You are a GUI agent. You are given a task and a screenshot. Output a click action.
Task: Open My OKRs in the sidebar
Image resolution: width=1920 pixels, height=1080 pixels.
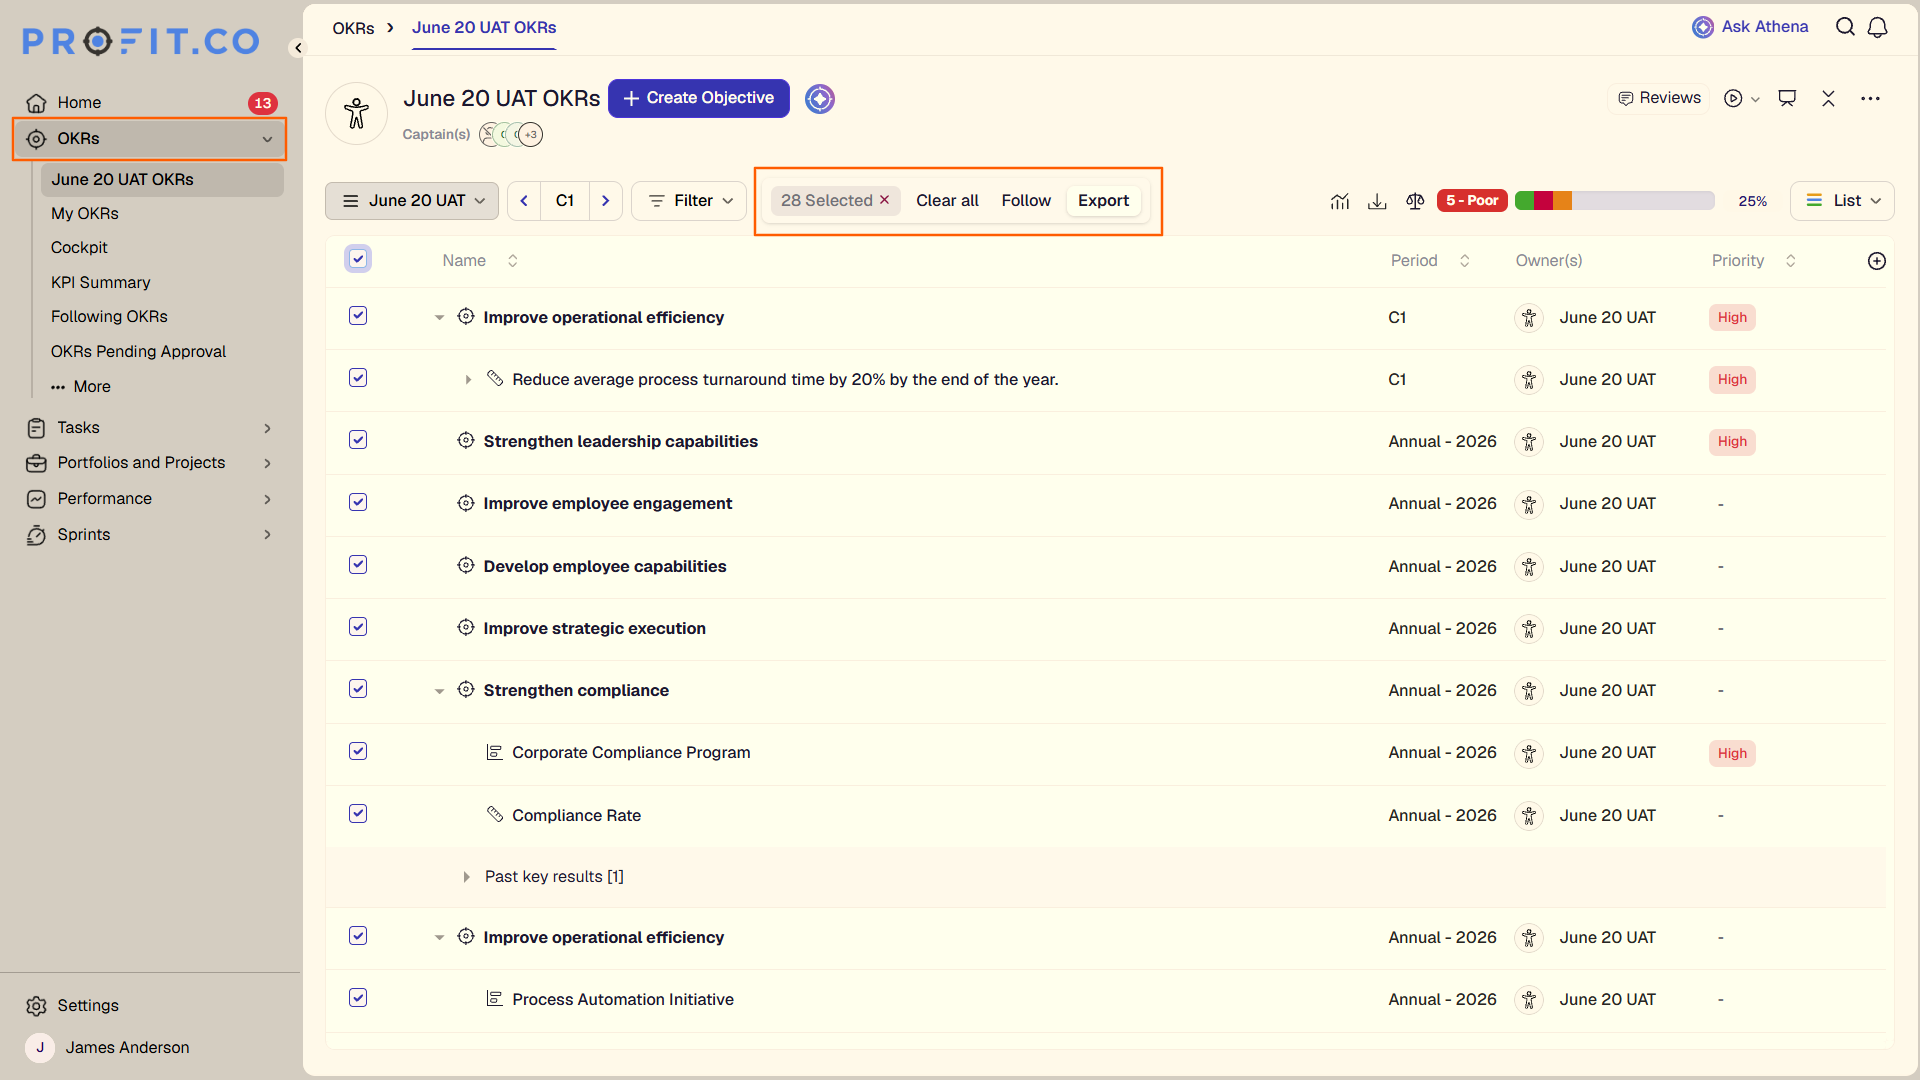[x=85, y=214]
